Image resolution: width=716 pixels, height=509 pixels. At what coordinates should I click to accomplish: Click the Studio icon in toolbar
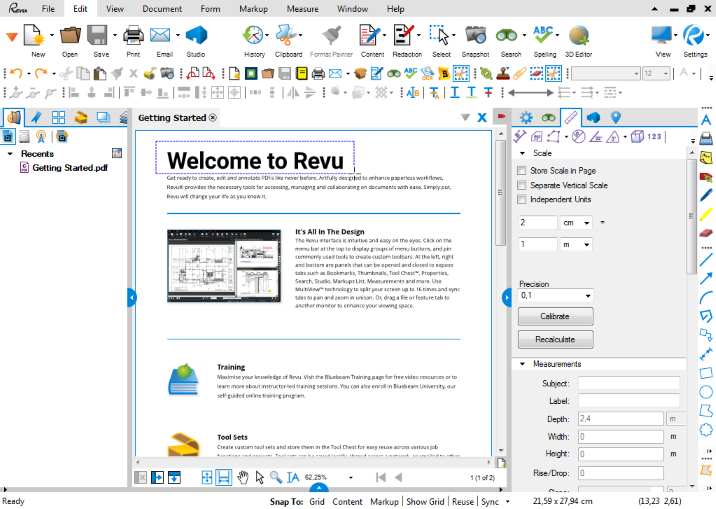coord(196,37)
